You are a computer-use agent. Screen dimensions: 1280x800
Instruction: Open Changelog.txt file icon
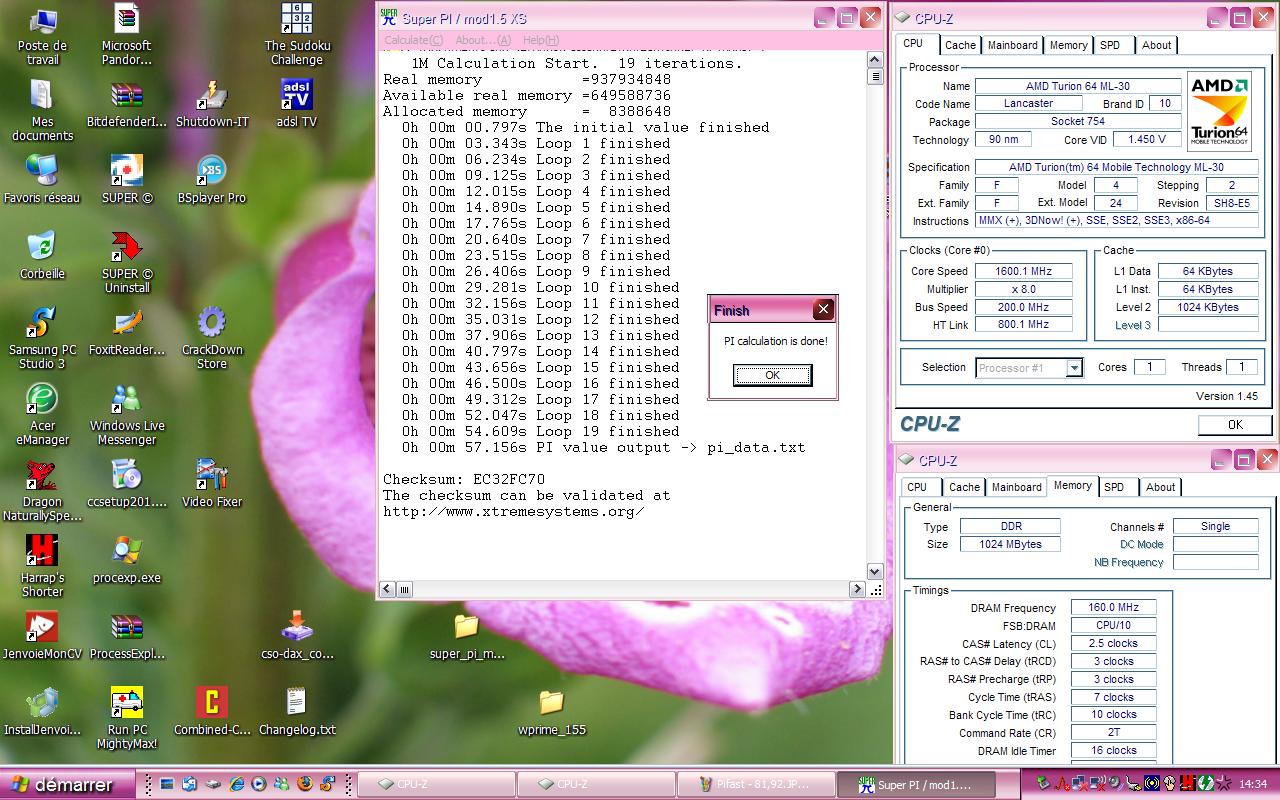(x=297, y=712)
